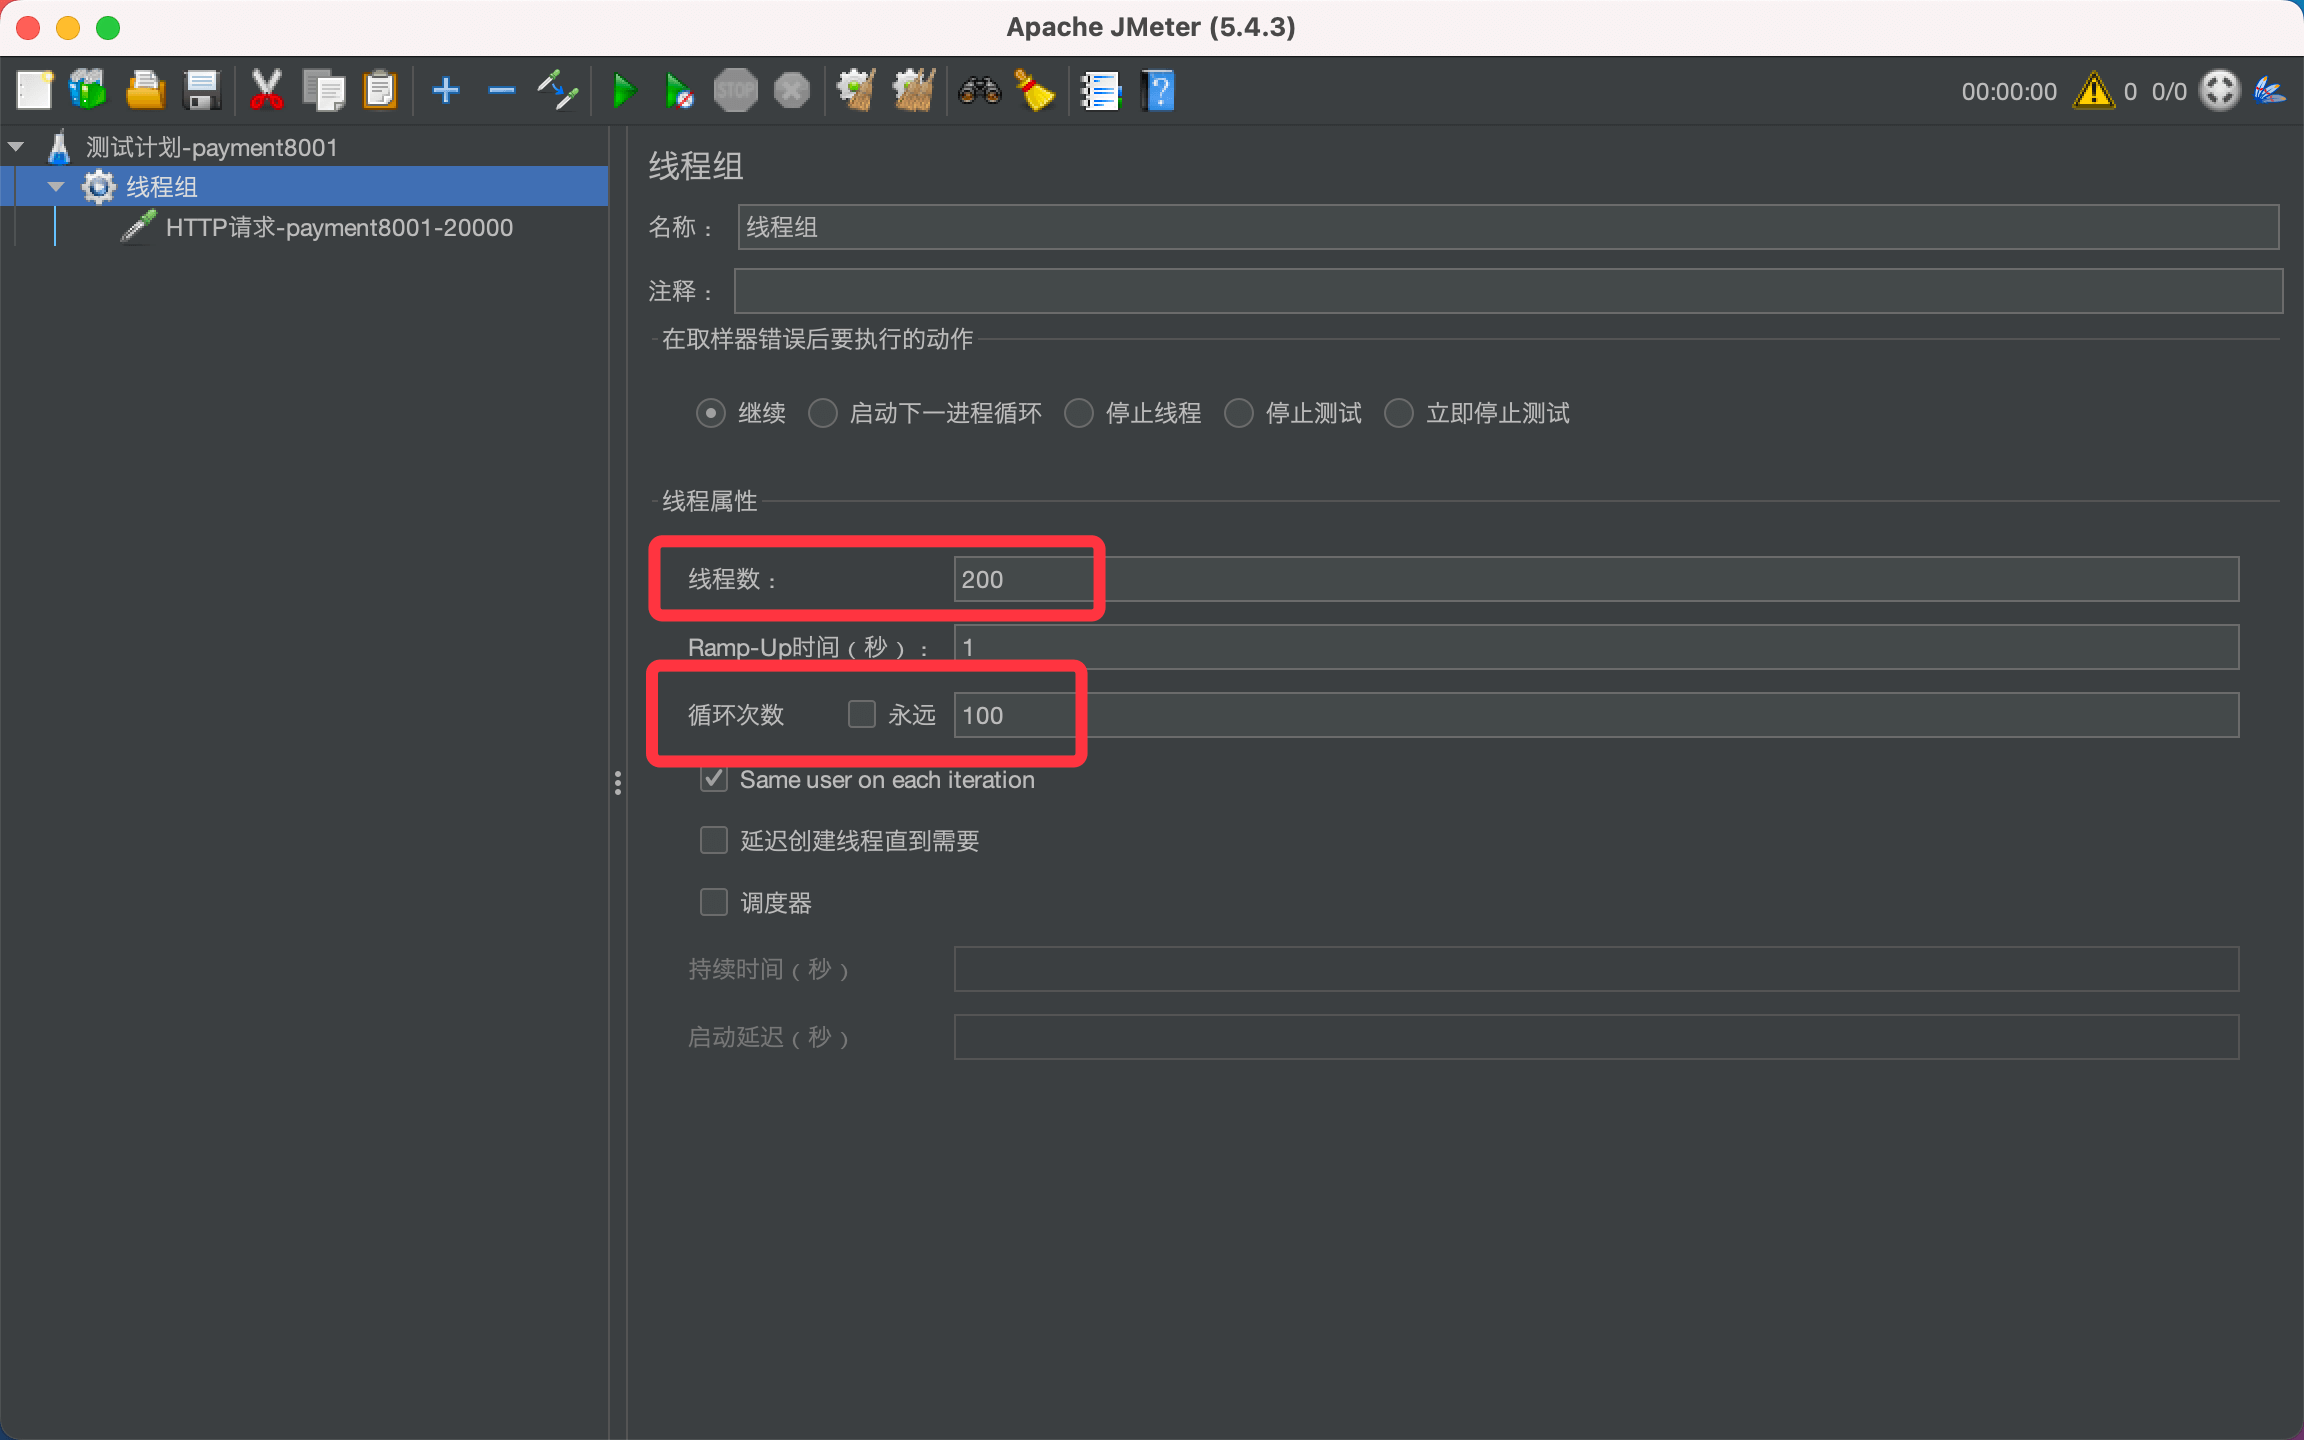The image size is (2304, 1440).
Task: Select HTTP请求-payment8001-20000 tree item
Action: pyautogui.click(x=338, y=228)
